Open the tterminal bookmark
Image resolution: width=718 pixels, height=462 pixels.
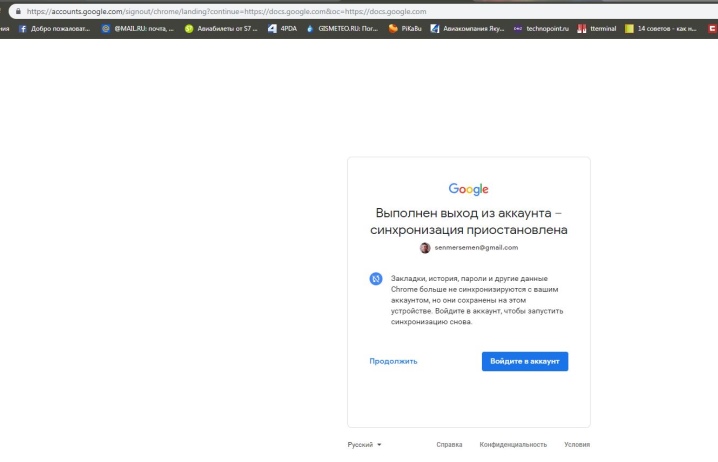(x=597, y=28)
